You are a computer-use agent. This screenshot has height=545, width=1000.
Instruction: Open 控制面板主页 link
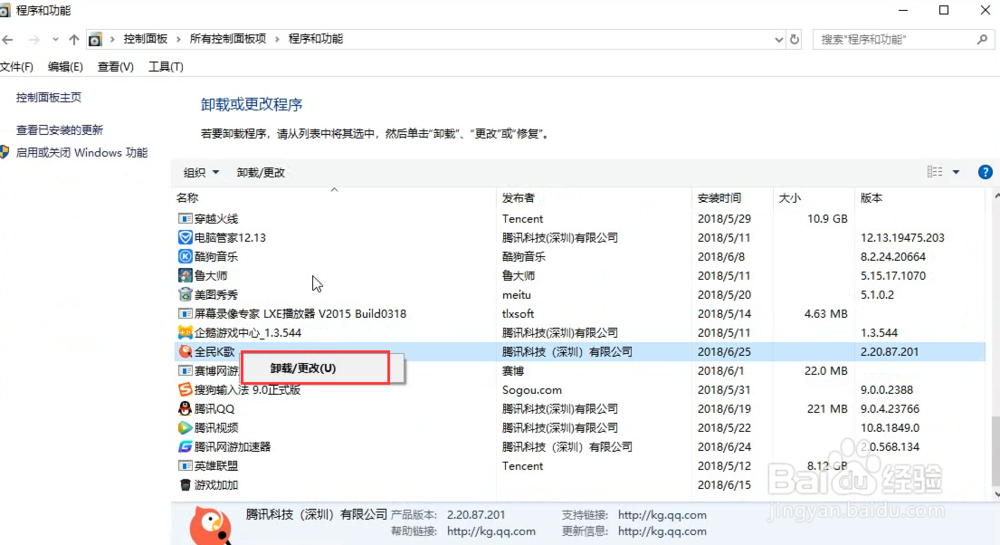tap(48, 98)
